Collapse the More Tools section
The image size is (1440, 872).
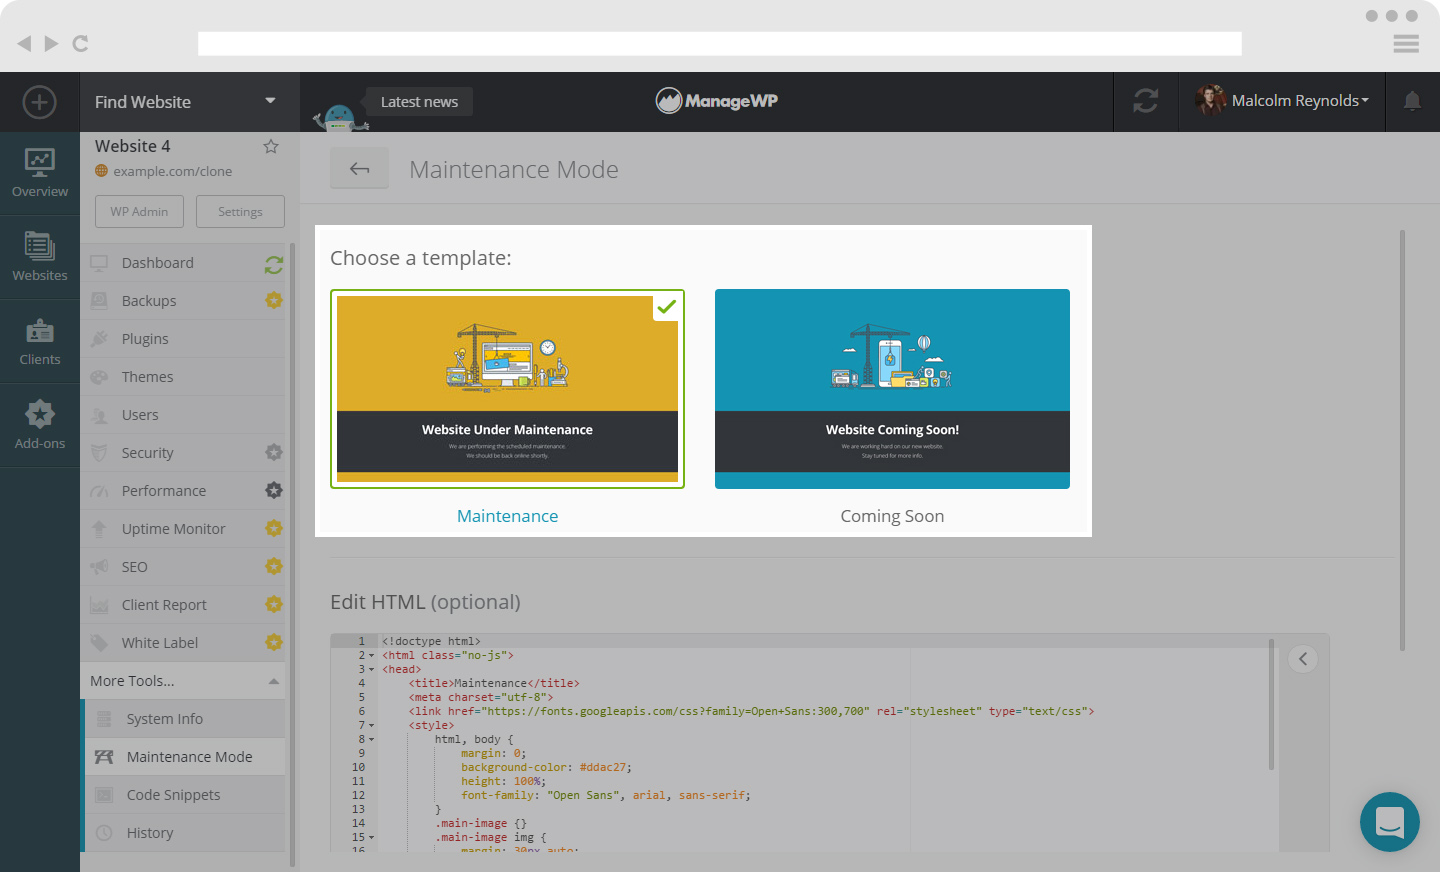pyautogui.click(x=273, y=681)
